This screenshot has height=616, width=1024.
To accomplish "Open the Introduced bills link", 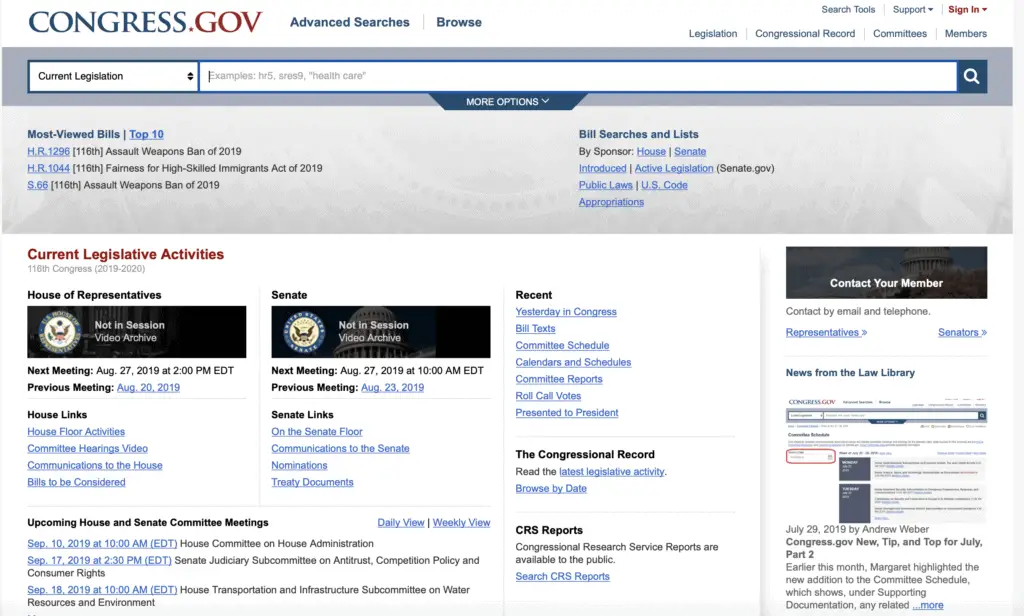I will (602, 169).
